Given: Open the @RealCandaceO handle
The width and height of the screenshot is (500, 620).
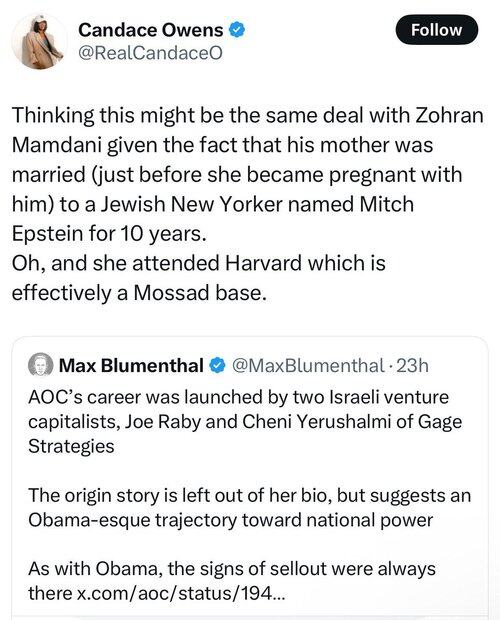Looking at the screenshot, I should click(151, 53).
